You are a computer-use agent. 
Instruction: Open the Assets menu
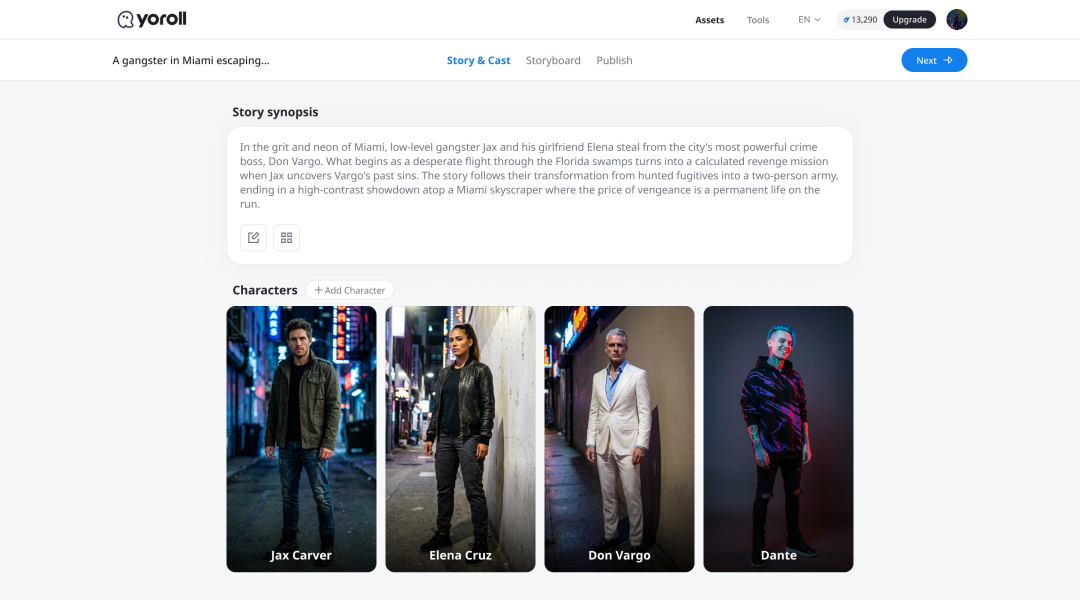tap(709, 20)
